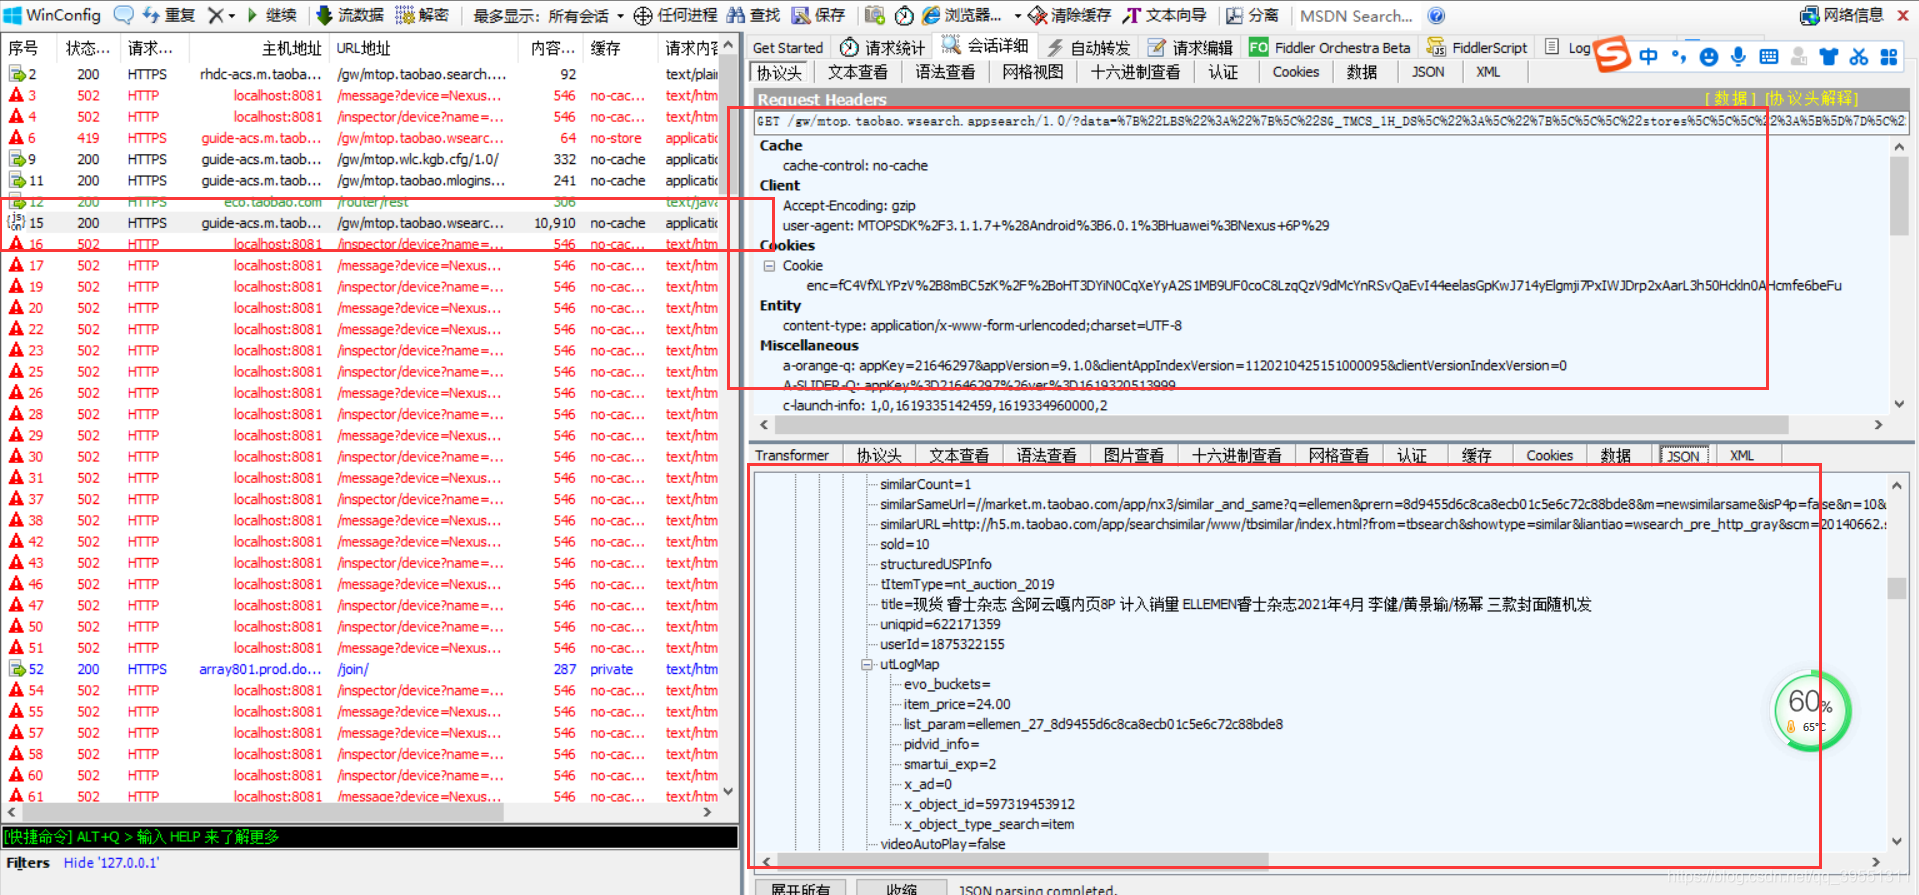
Task: Open the Statistics (请求统计) tab
Action: pos(883,47)
